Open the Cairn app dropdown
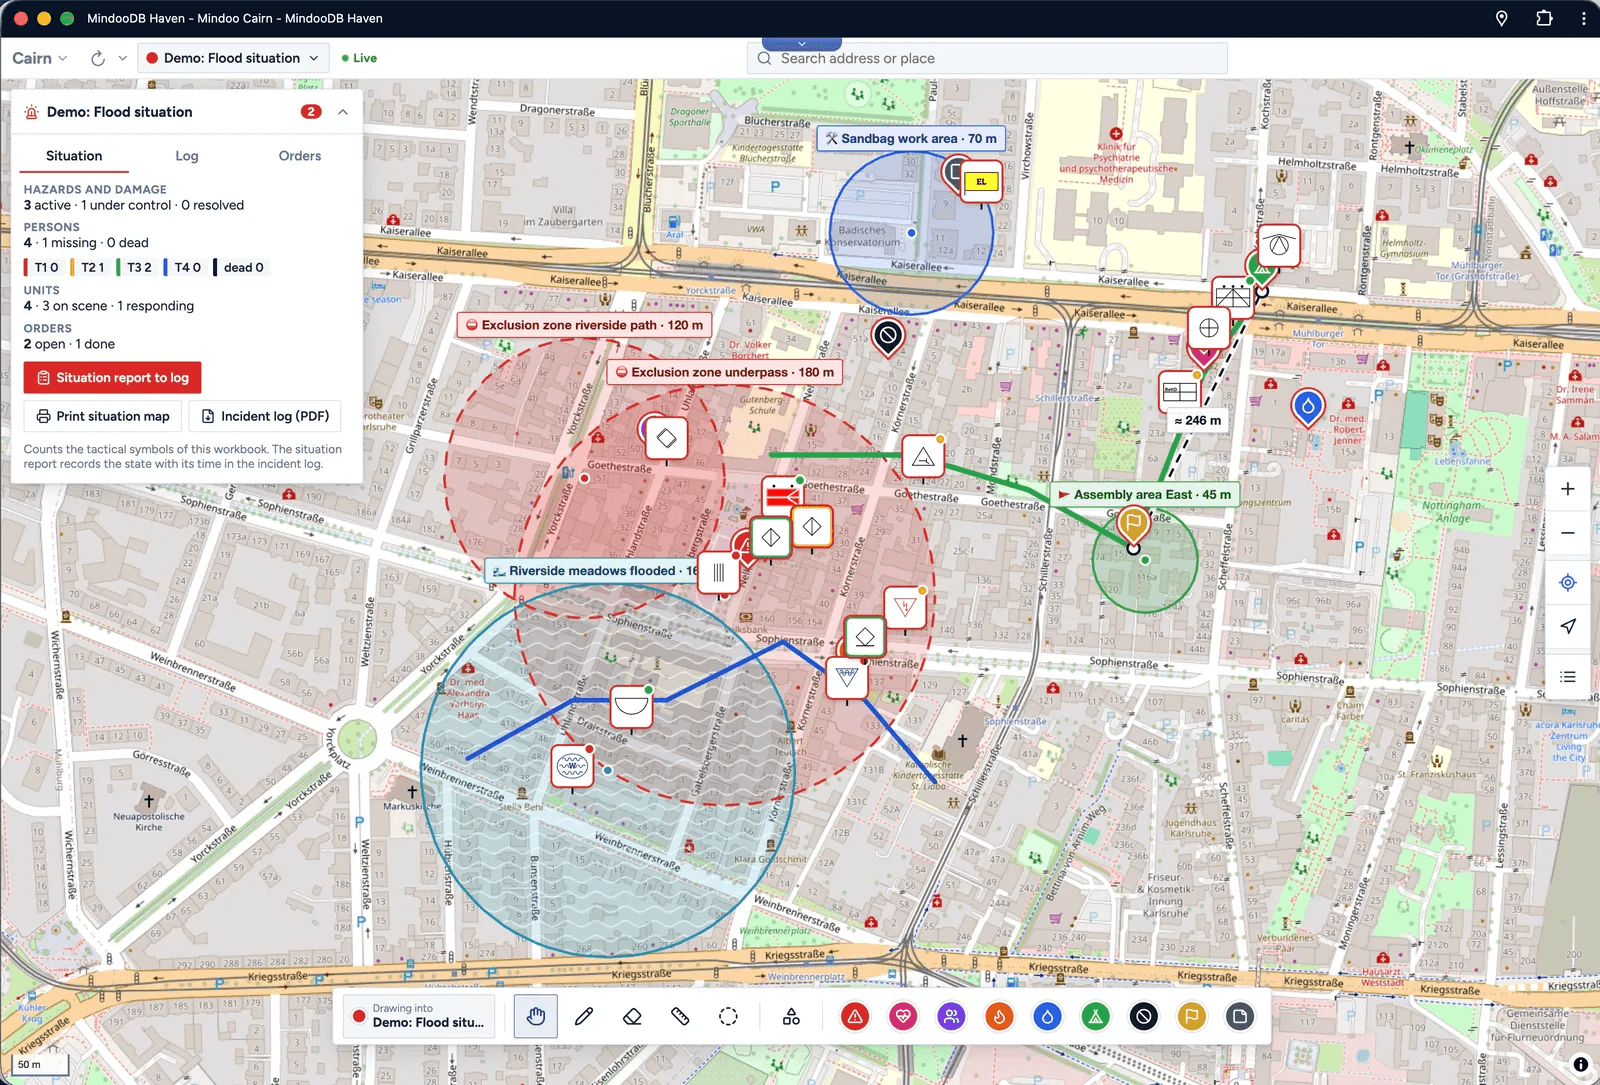Image resolution: width=1600 pixels, height=1085 pixels. (40, 58)
